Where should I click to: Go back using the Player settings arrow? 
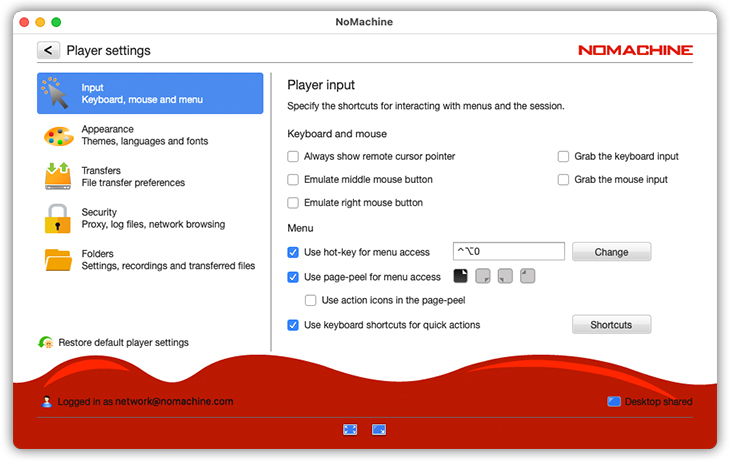(48, 50)
